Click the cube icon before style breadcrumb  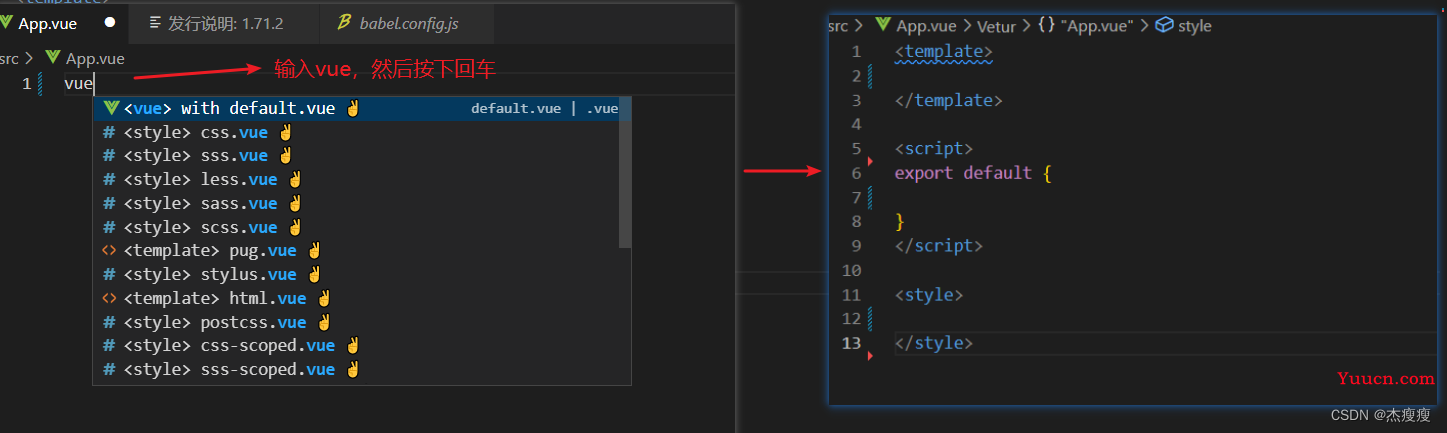click(x=1164, y=27)
